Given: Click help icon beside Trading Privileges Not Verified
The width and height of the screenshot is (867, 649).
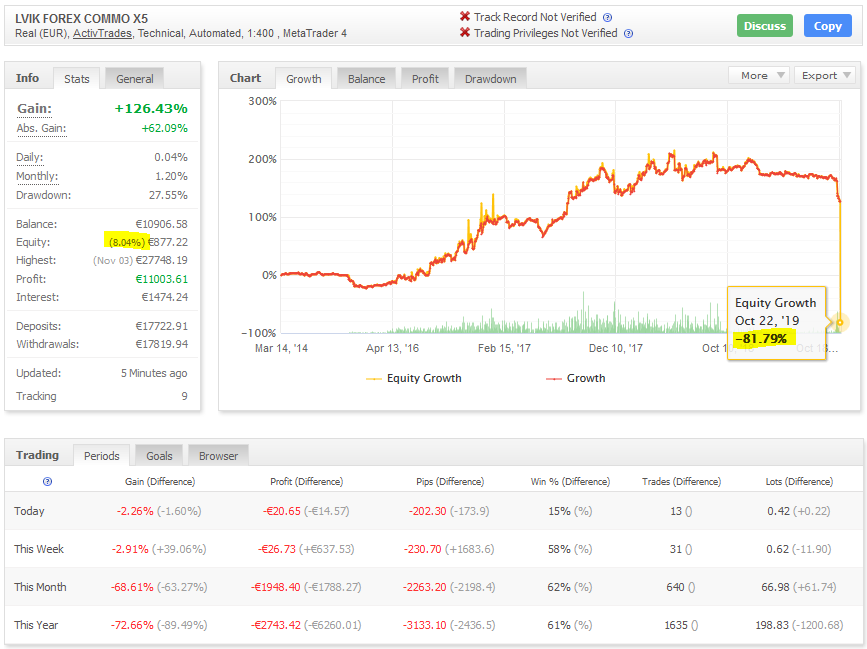Looking at the screenshot, I should [x=628, y=33].
